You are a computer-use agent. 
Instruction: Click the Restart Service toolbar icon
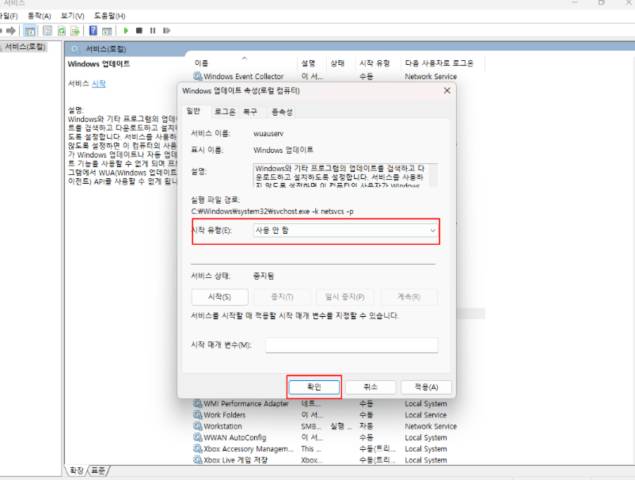(166, 30)
